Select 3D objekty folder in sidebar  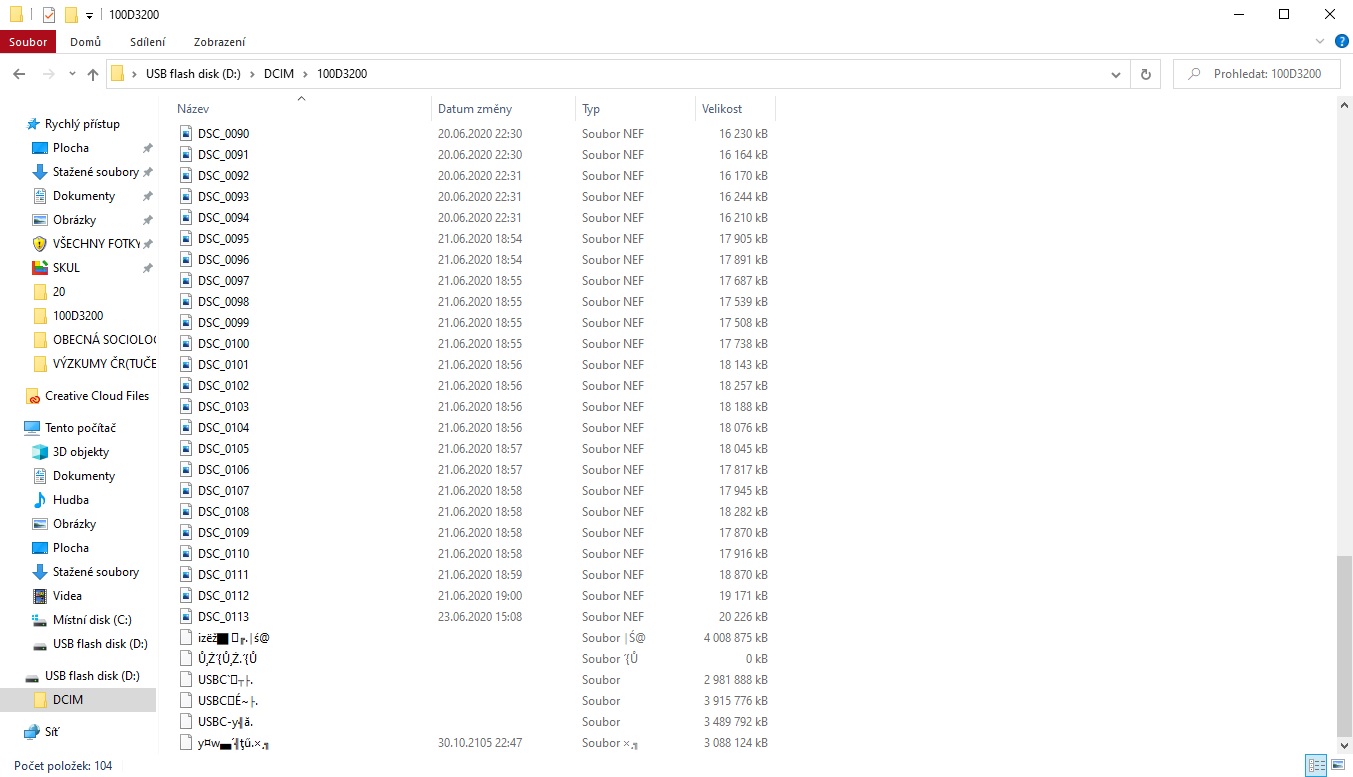point(80,452)
